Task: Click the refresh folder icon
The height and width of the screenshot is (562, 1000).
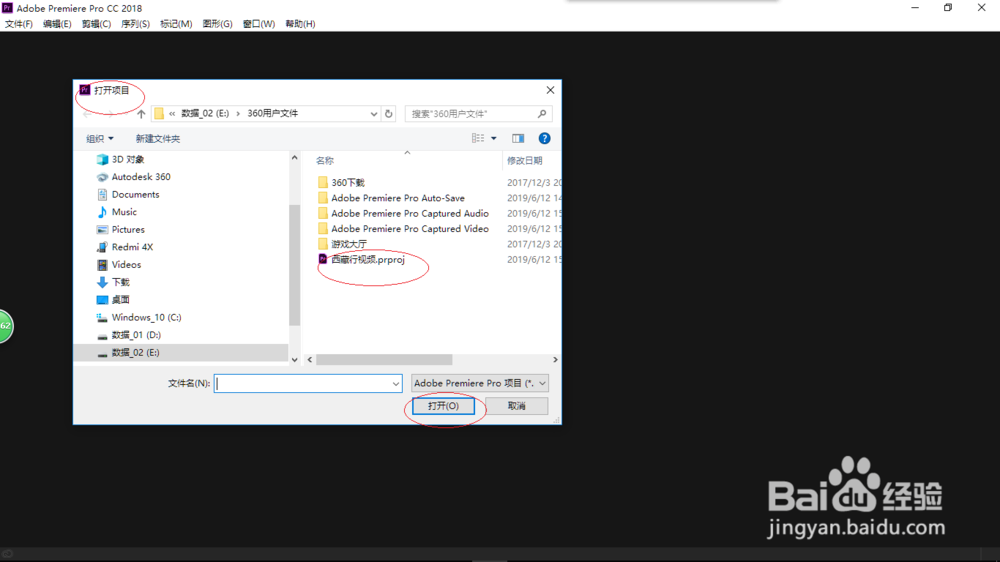Action: [388, 114]
